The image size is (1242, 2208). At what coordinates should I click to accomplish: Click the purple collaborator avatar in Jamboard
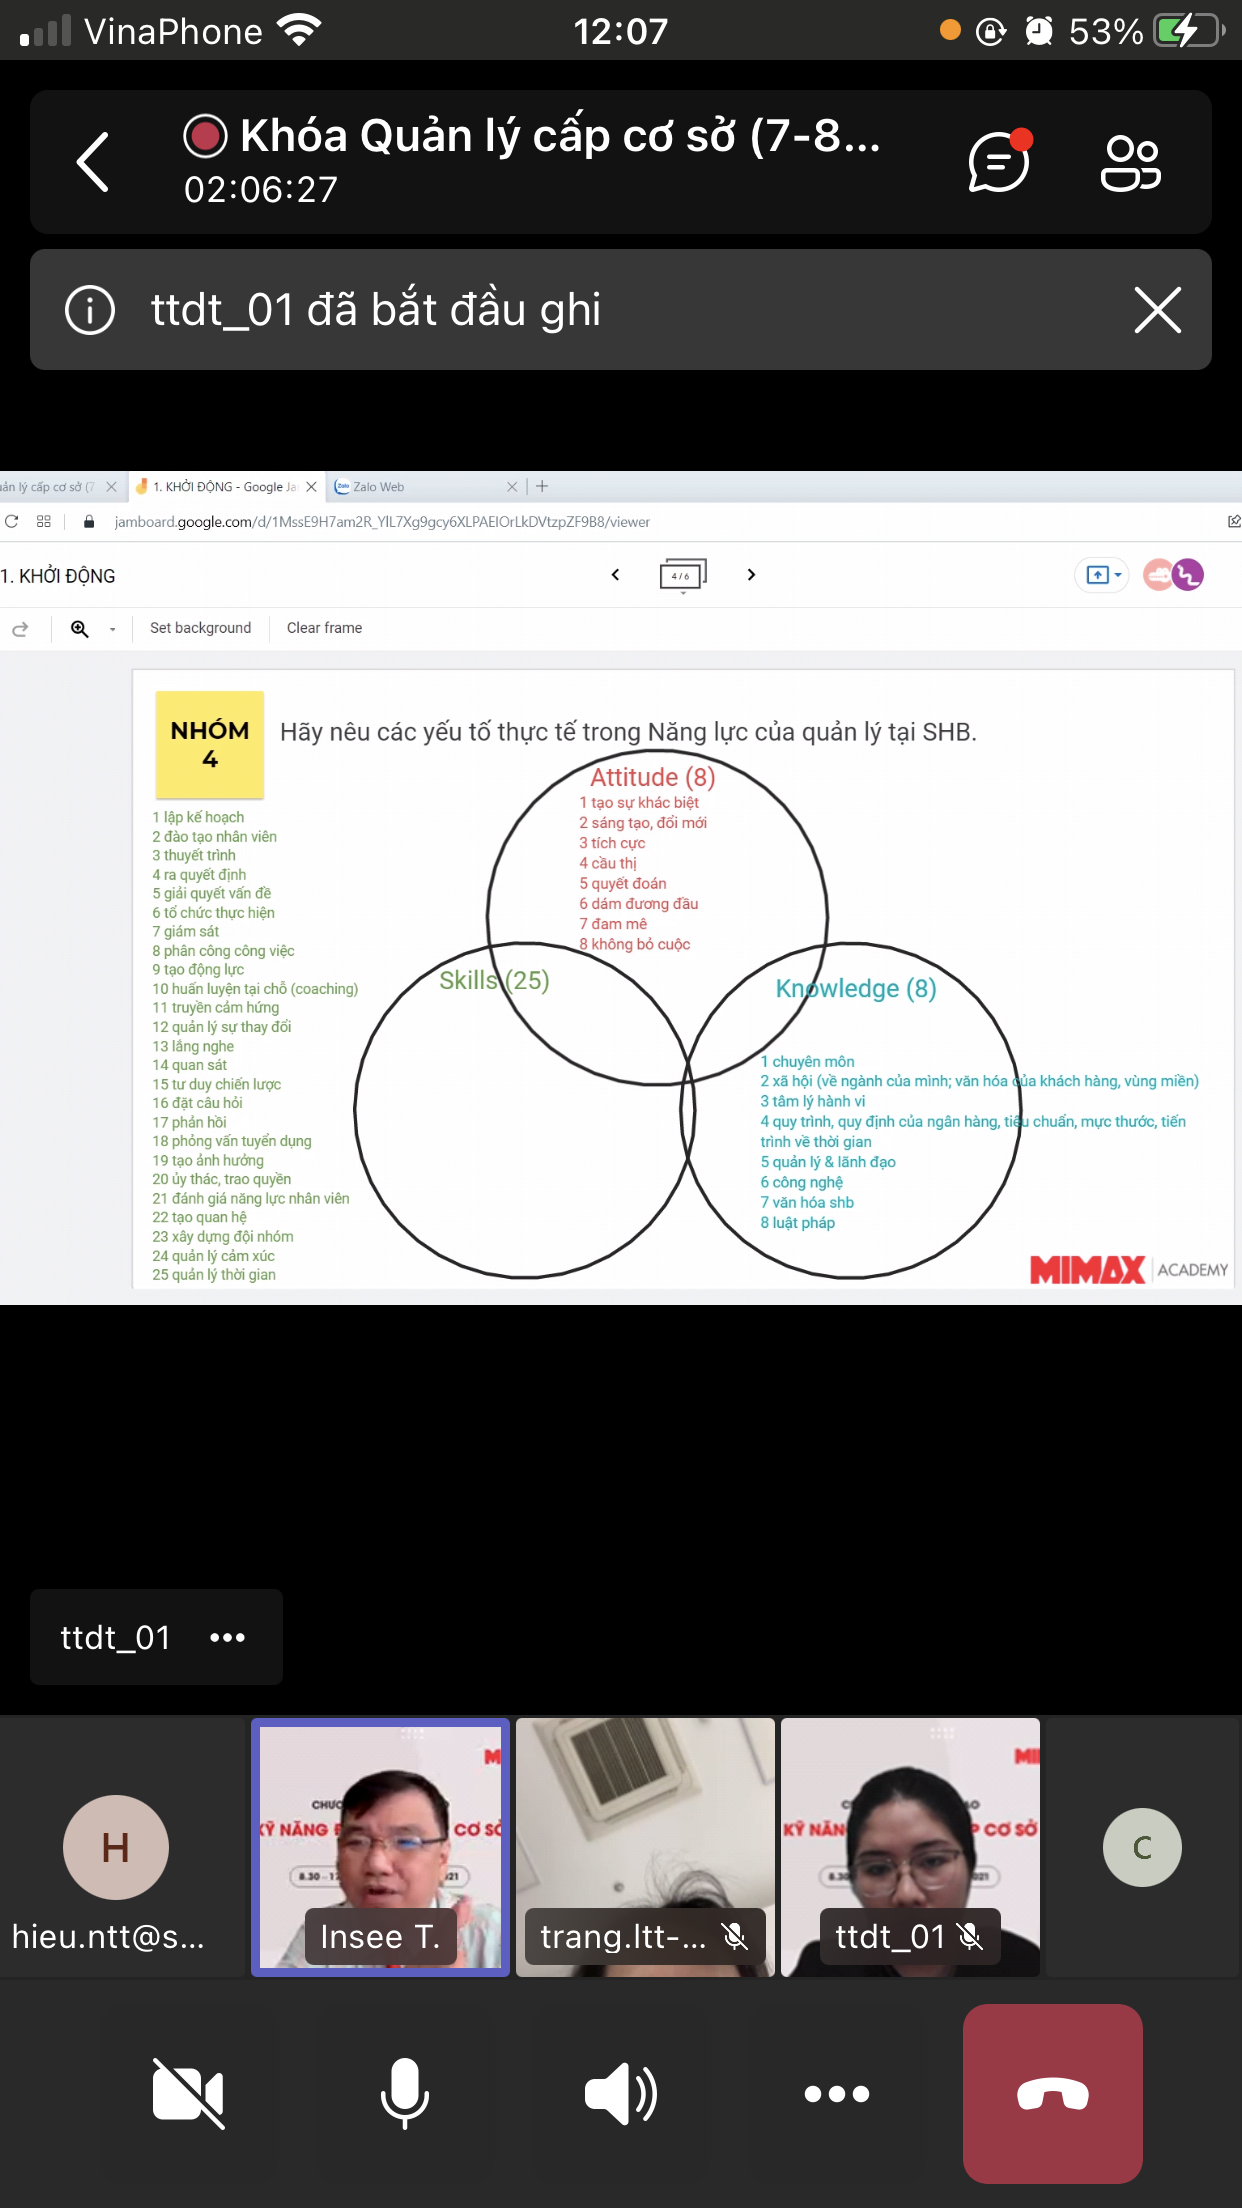(1188, 575)
